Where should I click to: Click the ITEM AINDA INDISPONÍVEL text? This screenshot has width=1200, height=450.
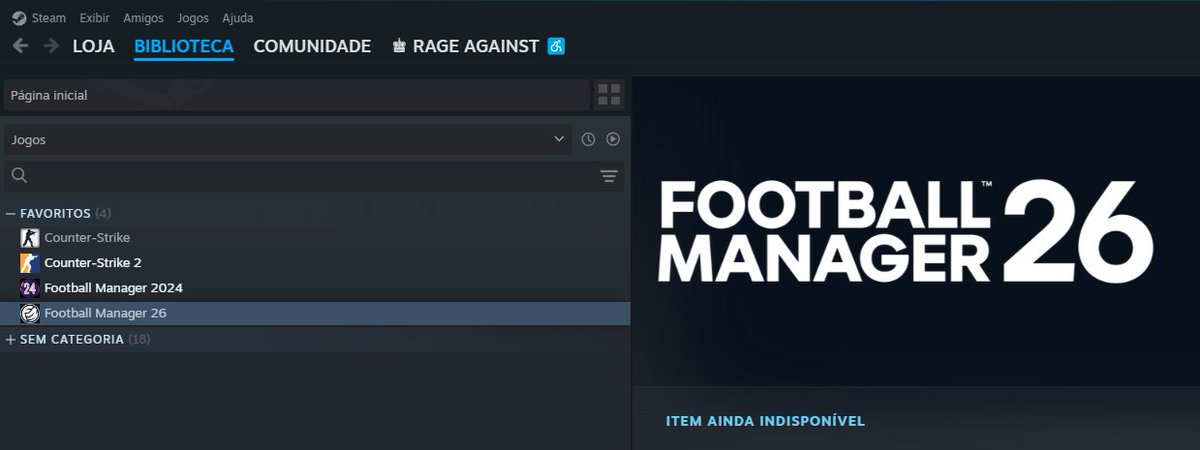(x=765, y=421)
